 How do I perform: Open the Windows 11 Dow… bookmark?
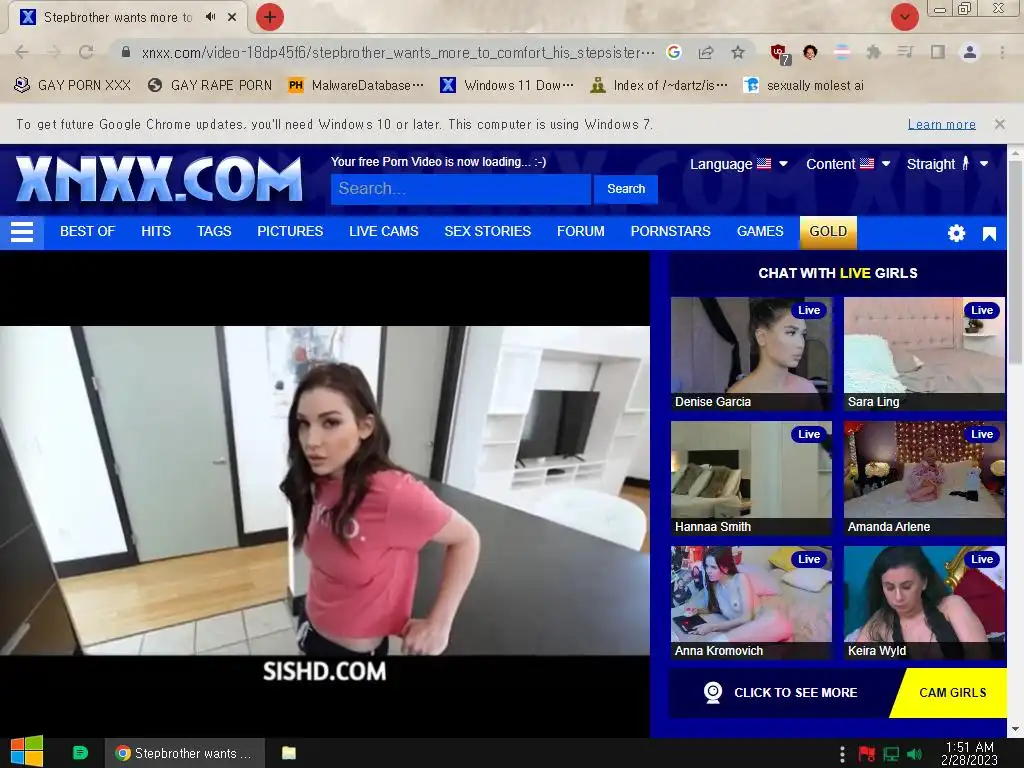[x=507, y=85]
